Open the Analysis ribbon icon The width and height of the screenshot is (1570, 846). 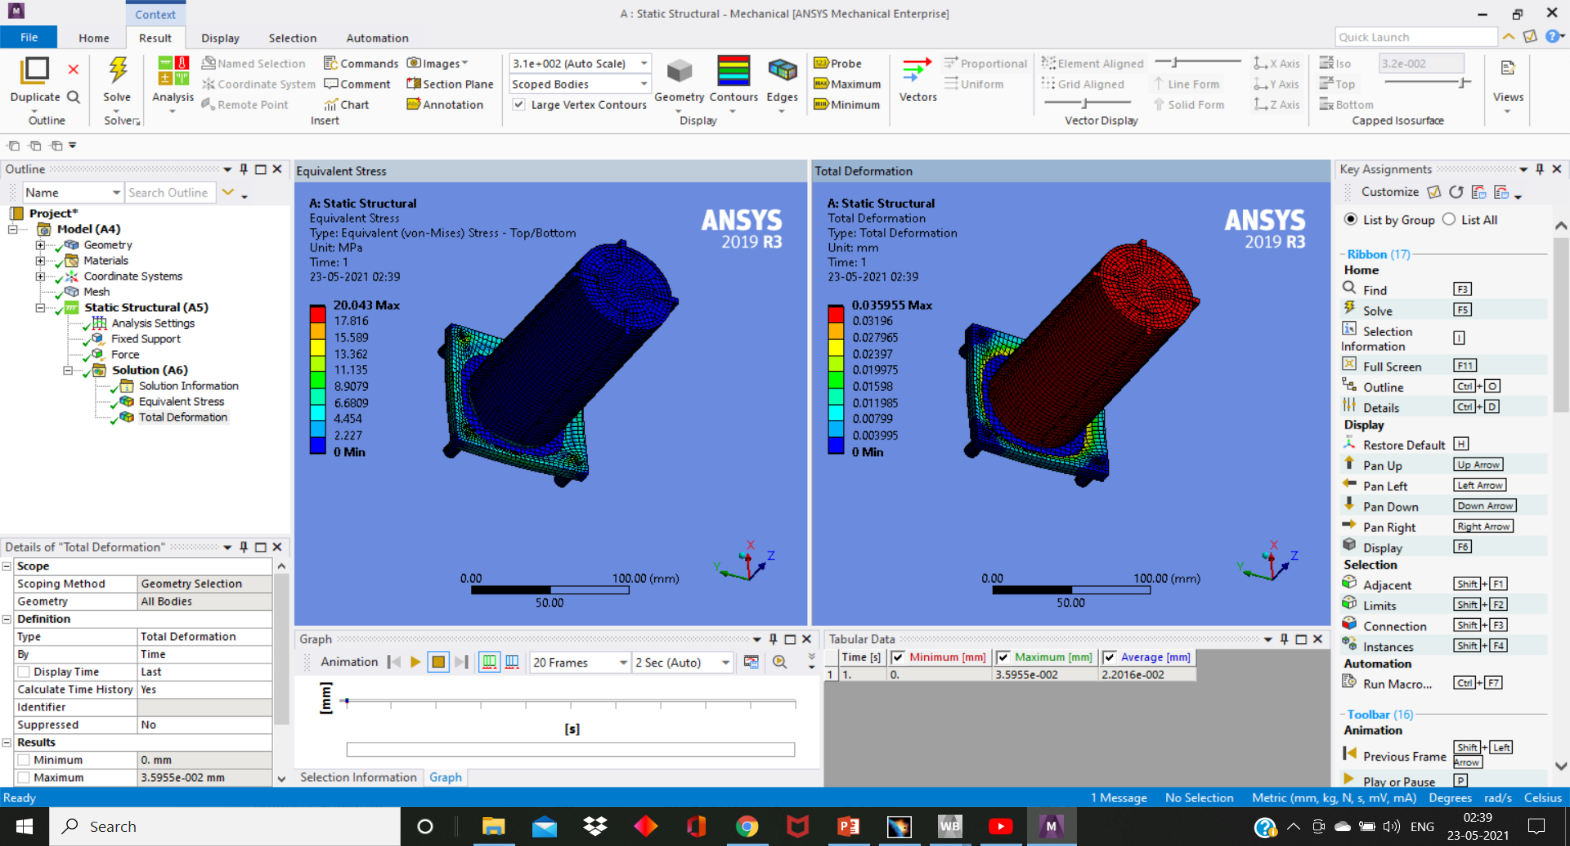[x=173, y=71]
